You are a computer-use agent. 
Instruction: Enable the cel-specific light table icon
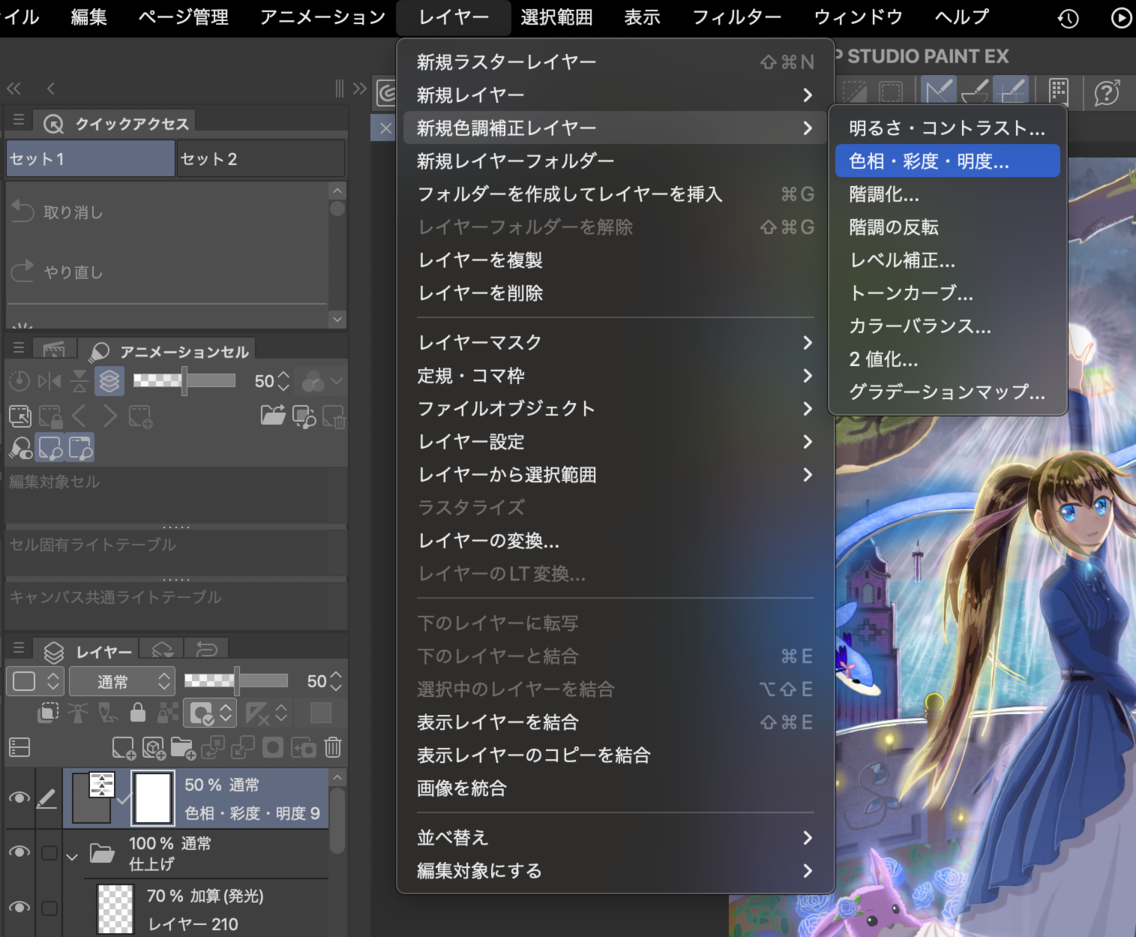pyautogui.click(x=50, y=449)
